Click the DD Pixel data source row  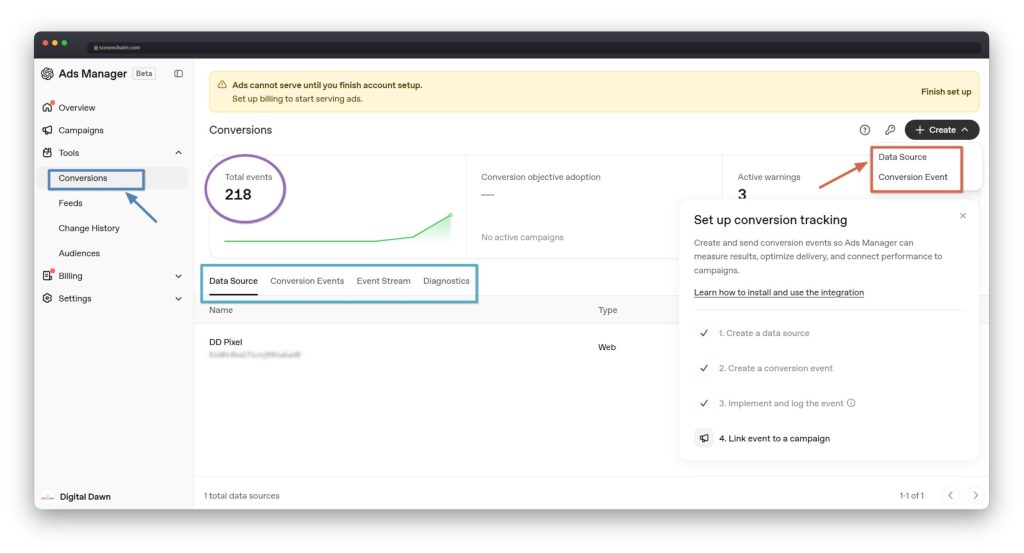pos(444,347)
